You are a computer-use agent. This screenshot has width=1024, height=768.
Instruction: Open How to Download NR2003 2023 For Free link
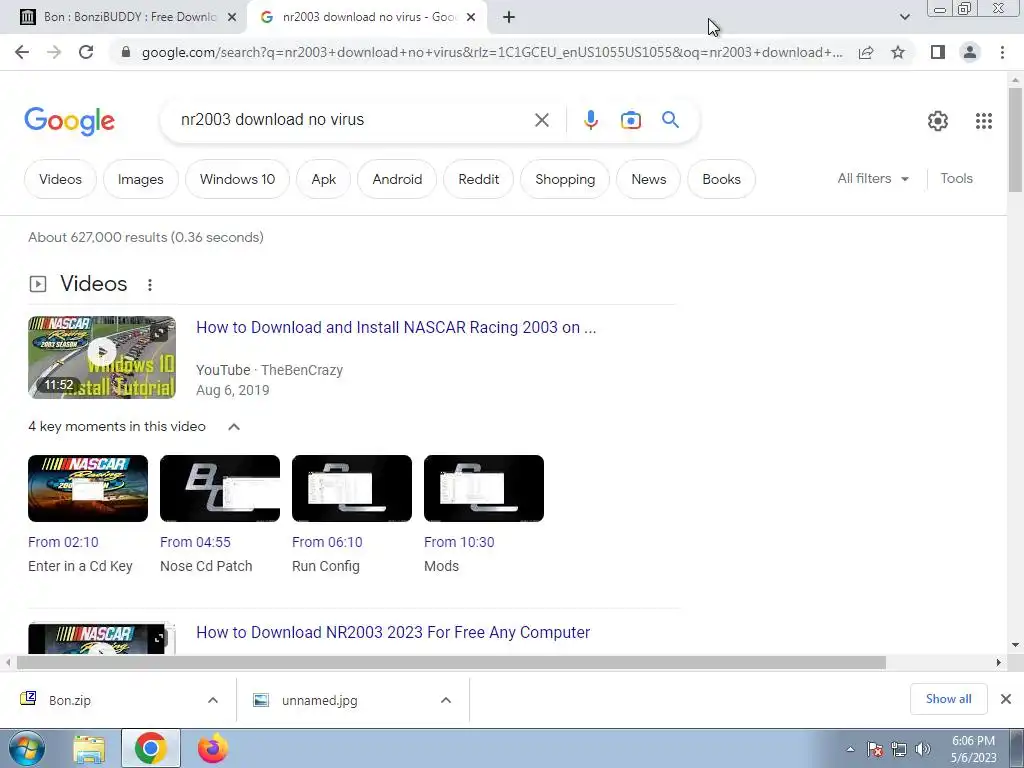click(393, 632)
